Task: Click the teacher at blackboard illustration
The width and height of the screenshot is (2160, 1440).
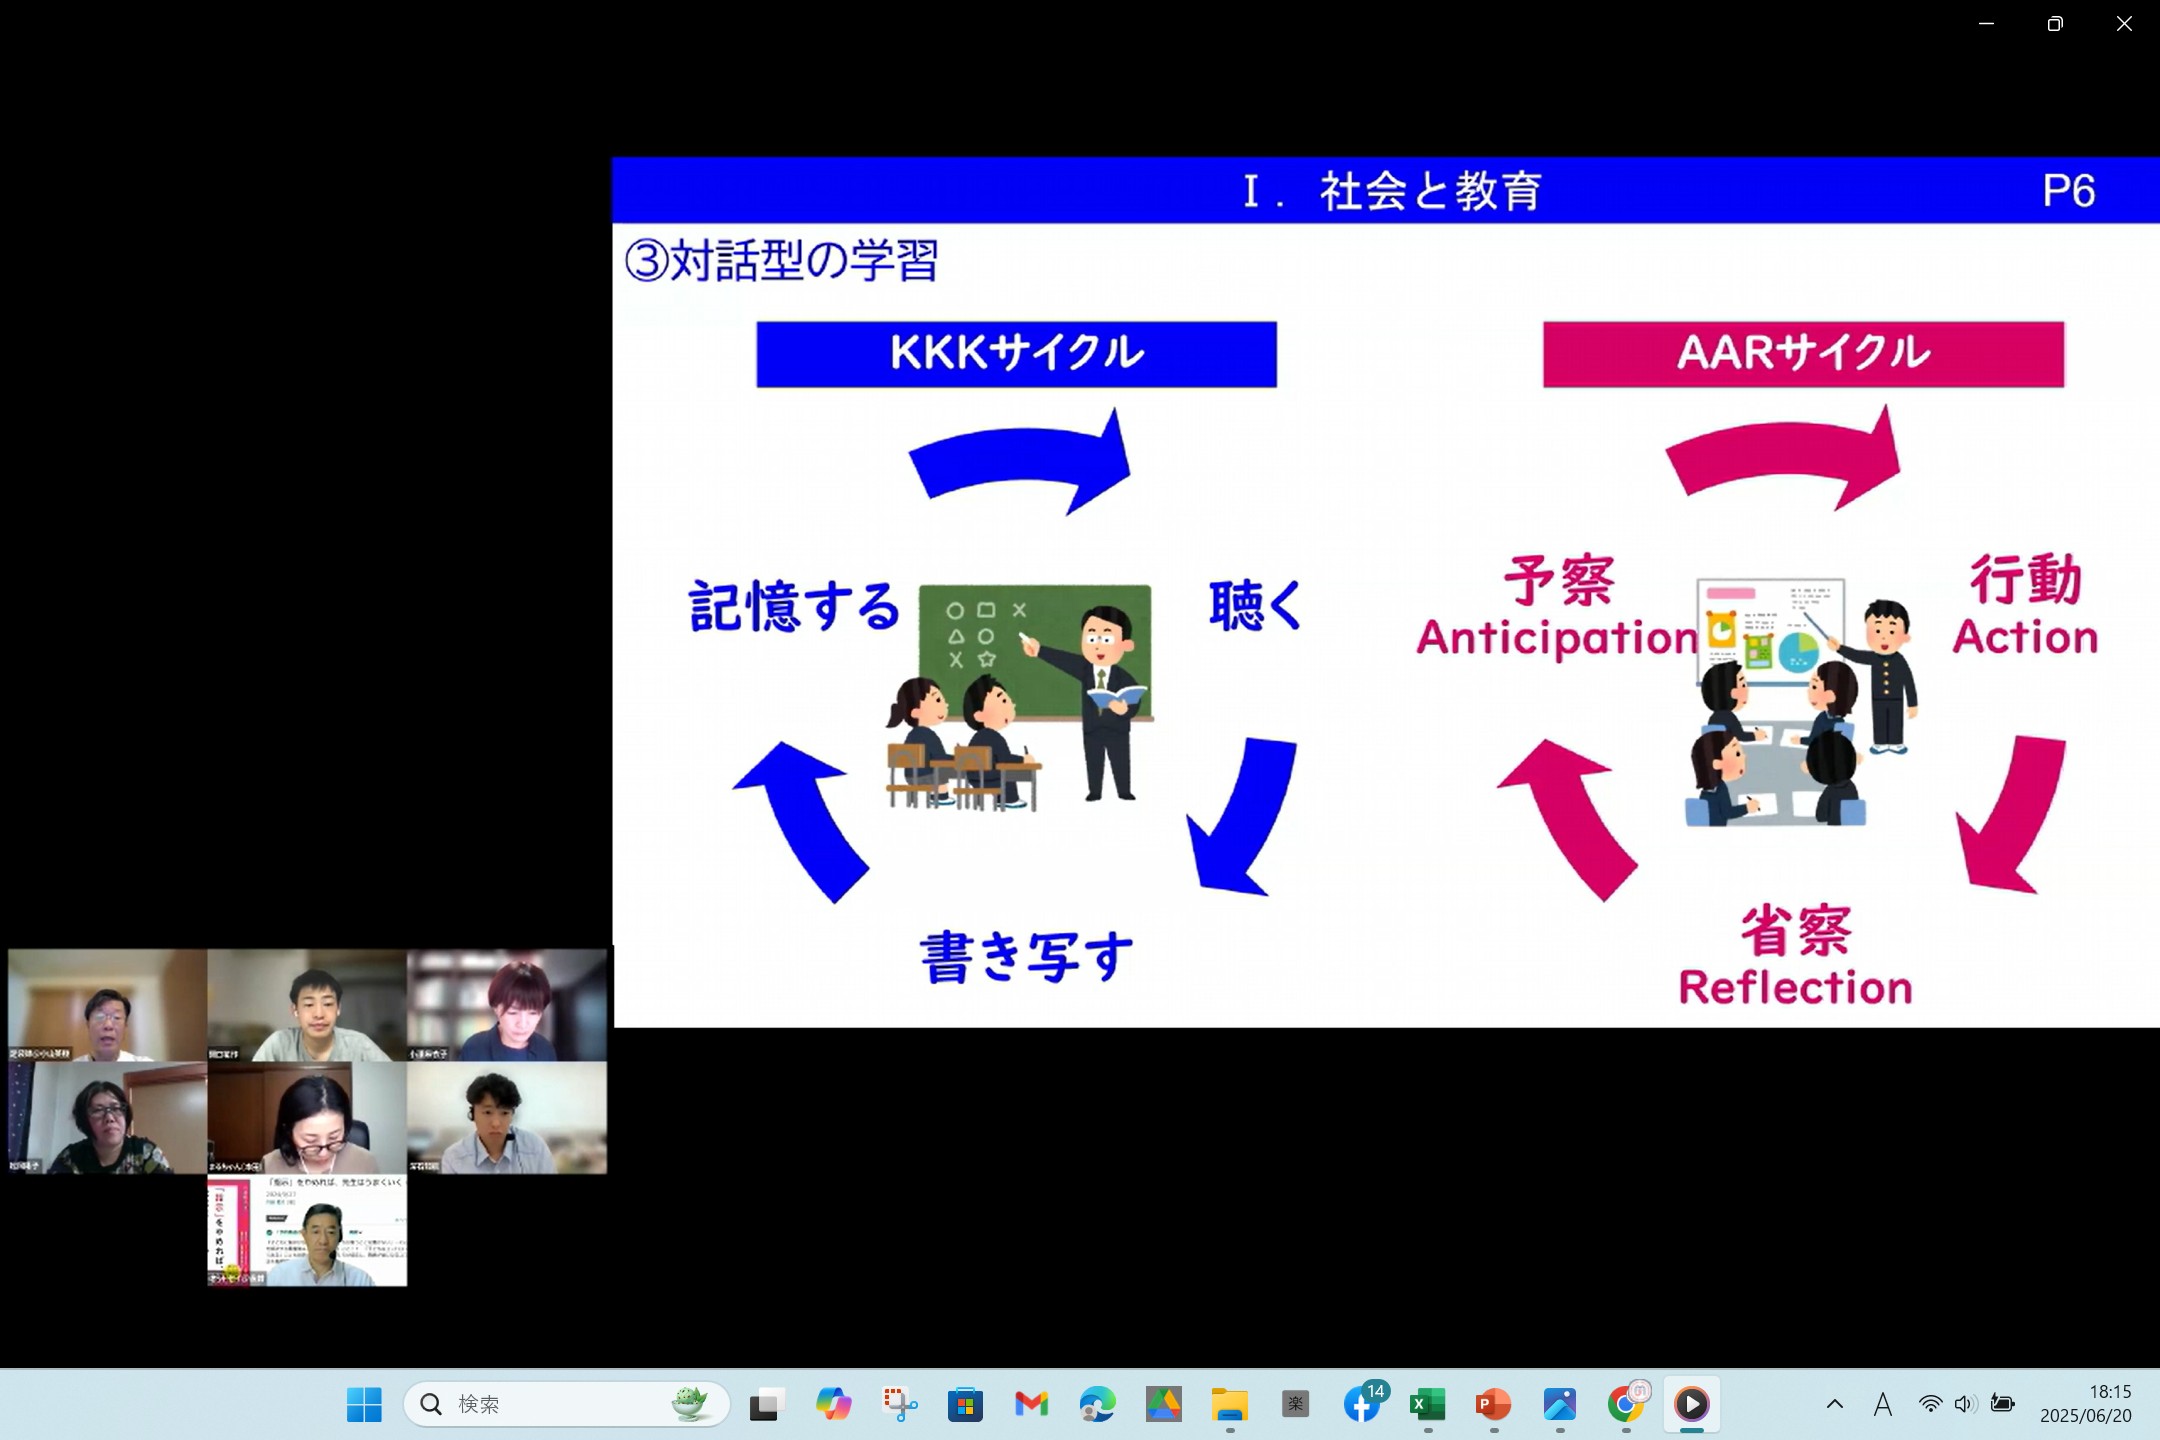Action: click(x=1020, y=698)
